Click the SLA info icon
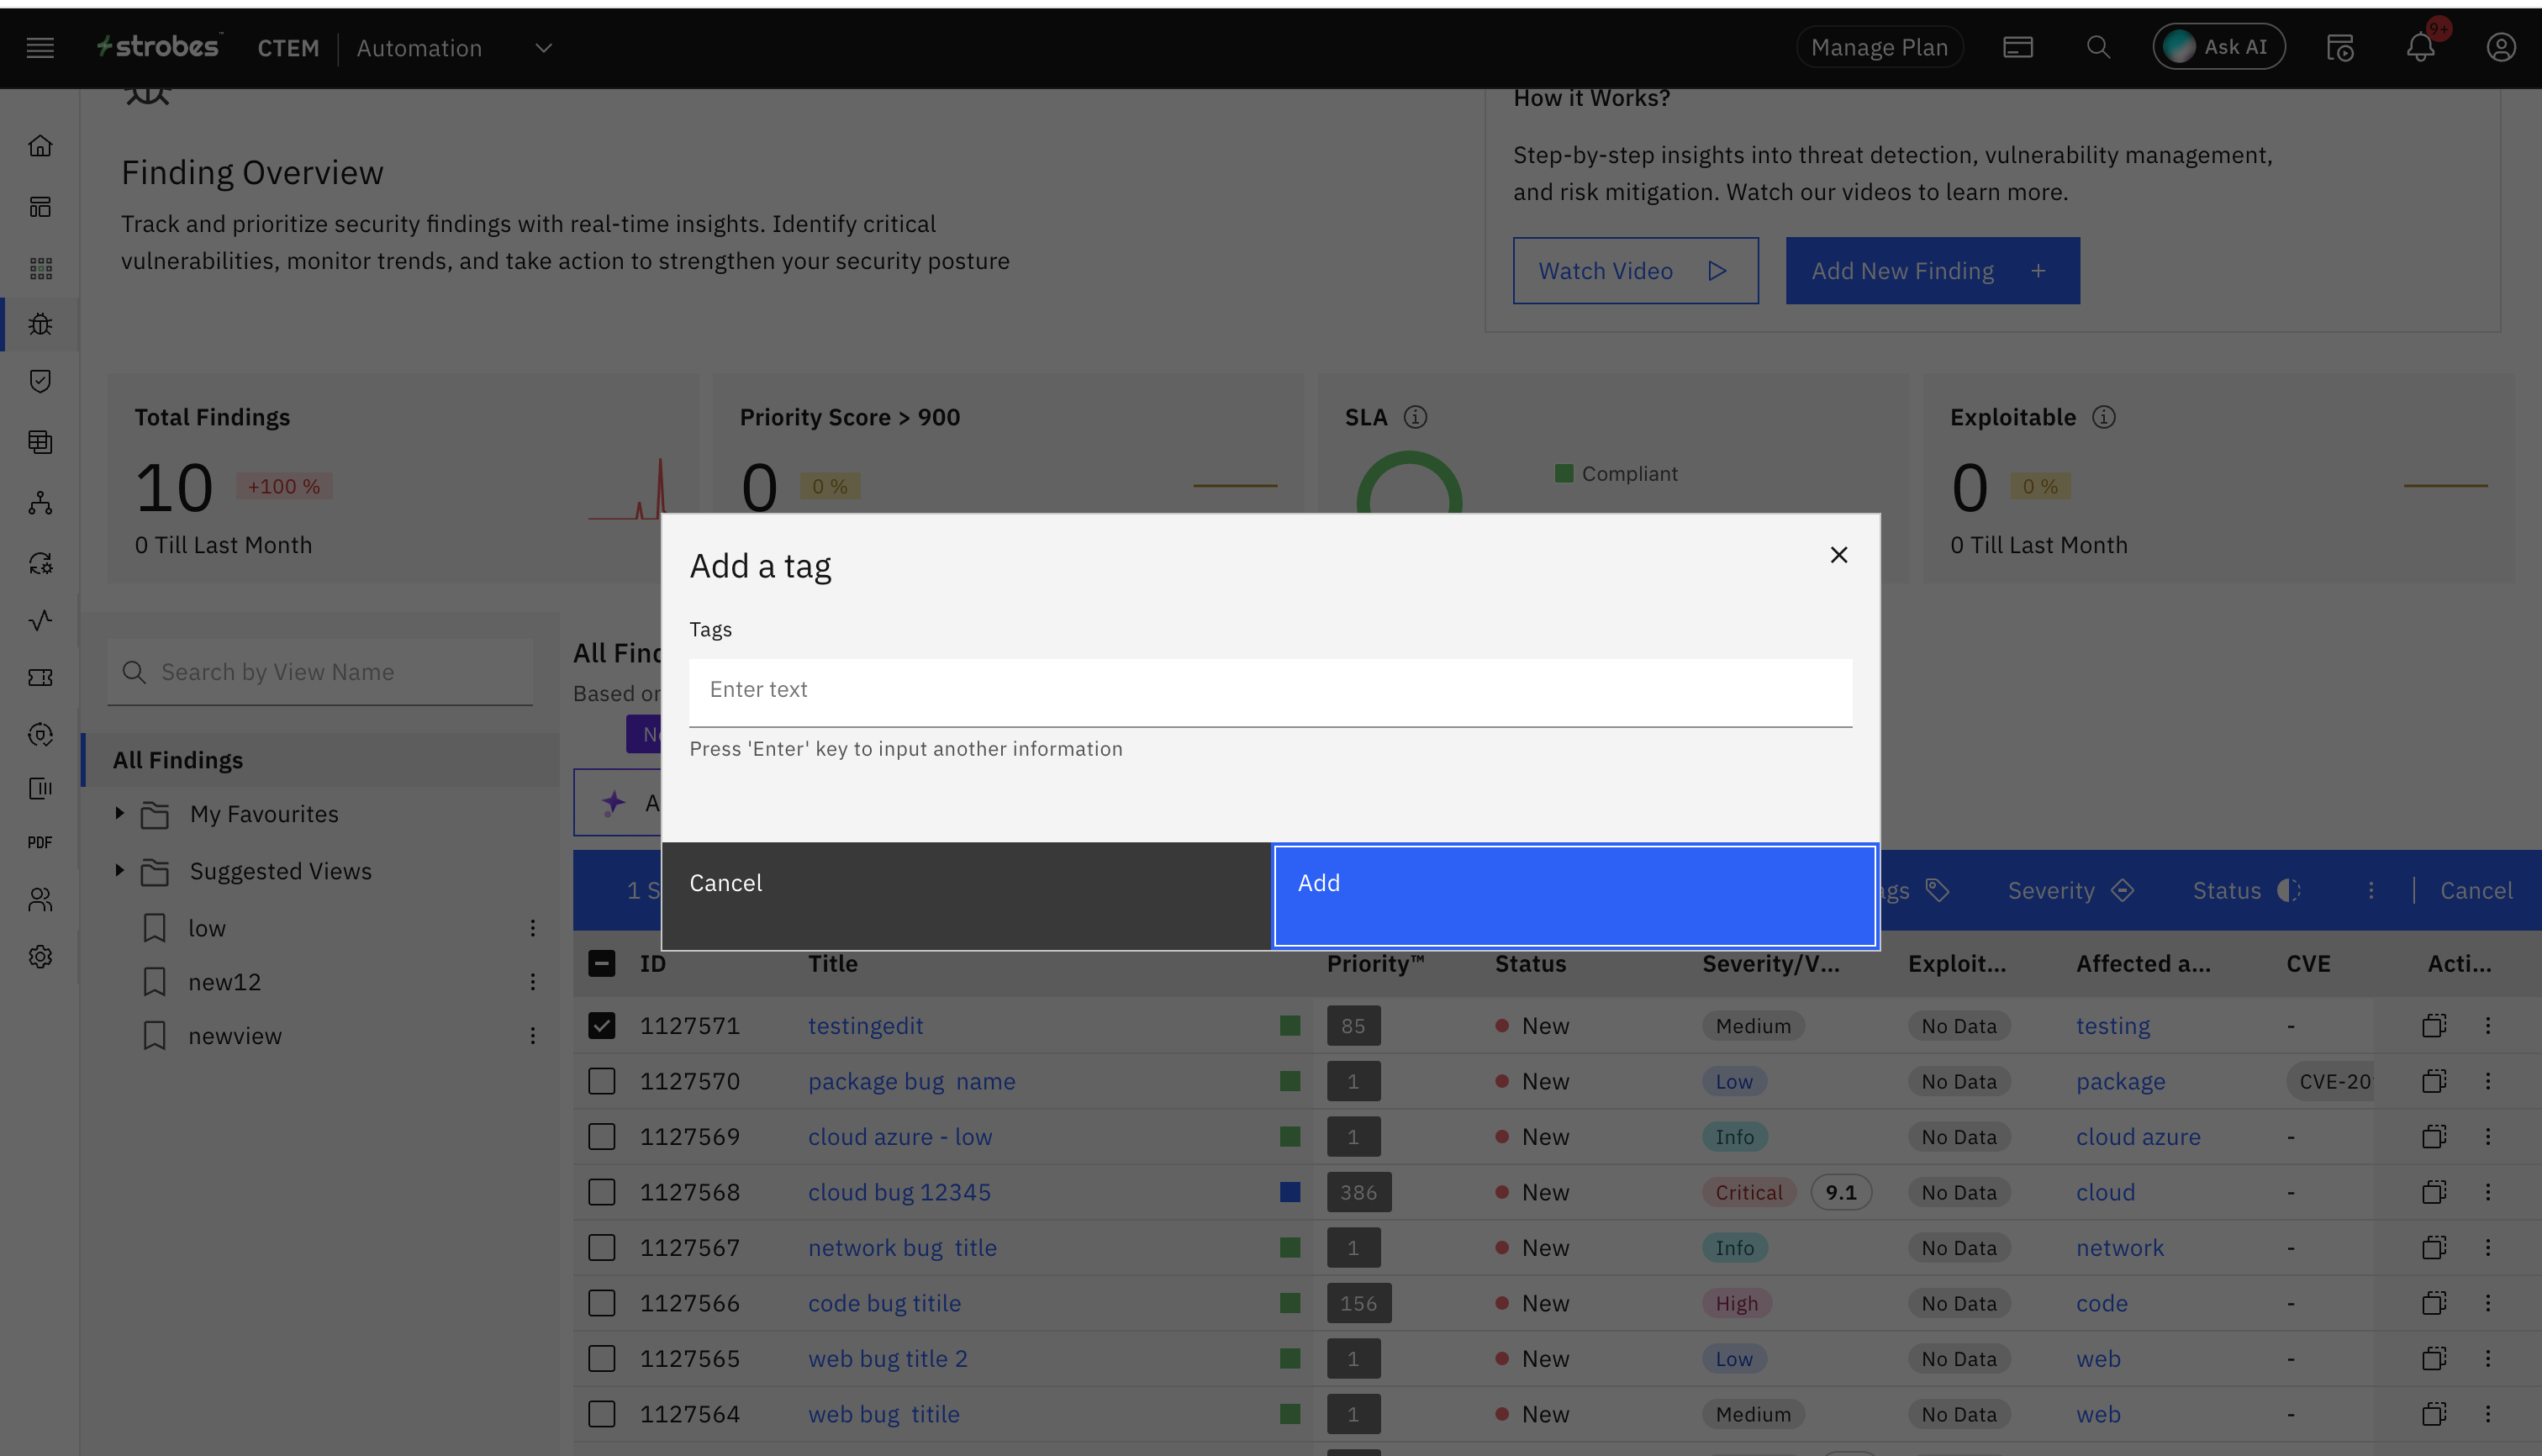 (x=1415, y=417)
